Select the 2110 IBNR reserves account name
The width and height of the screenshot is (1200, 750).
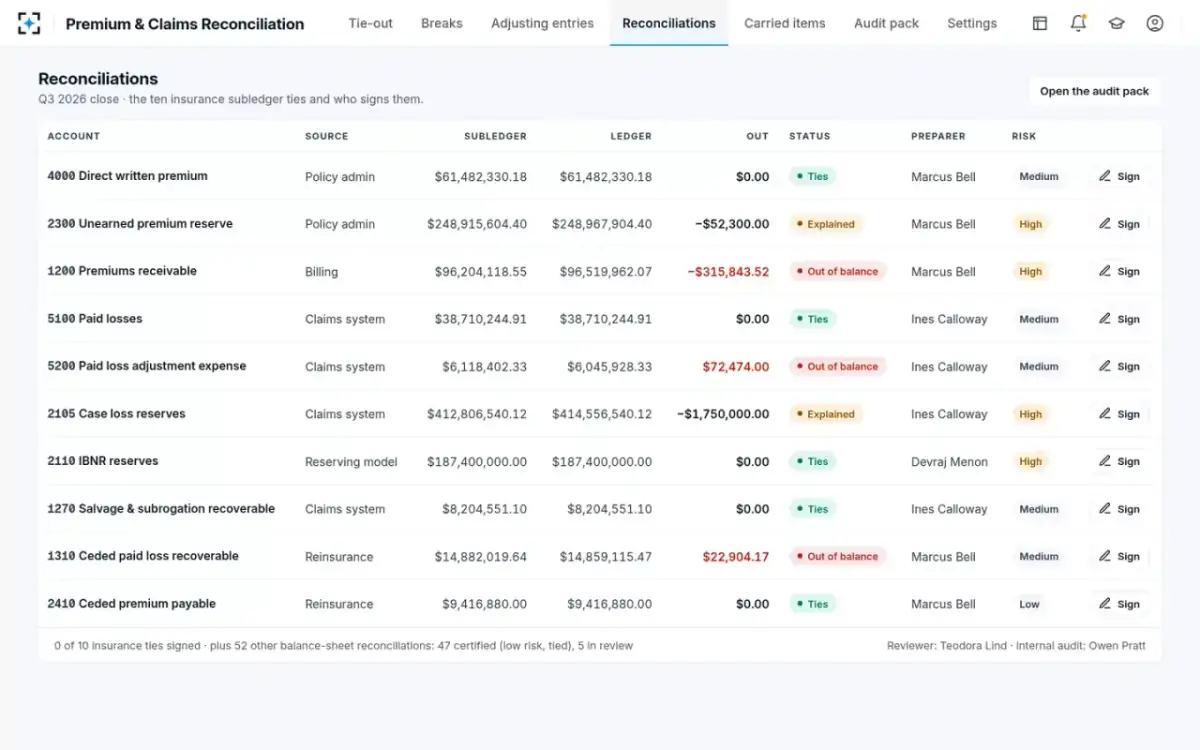(x=103, y=461)
